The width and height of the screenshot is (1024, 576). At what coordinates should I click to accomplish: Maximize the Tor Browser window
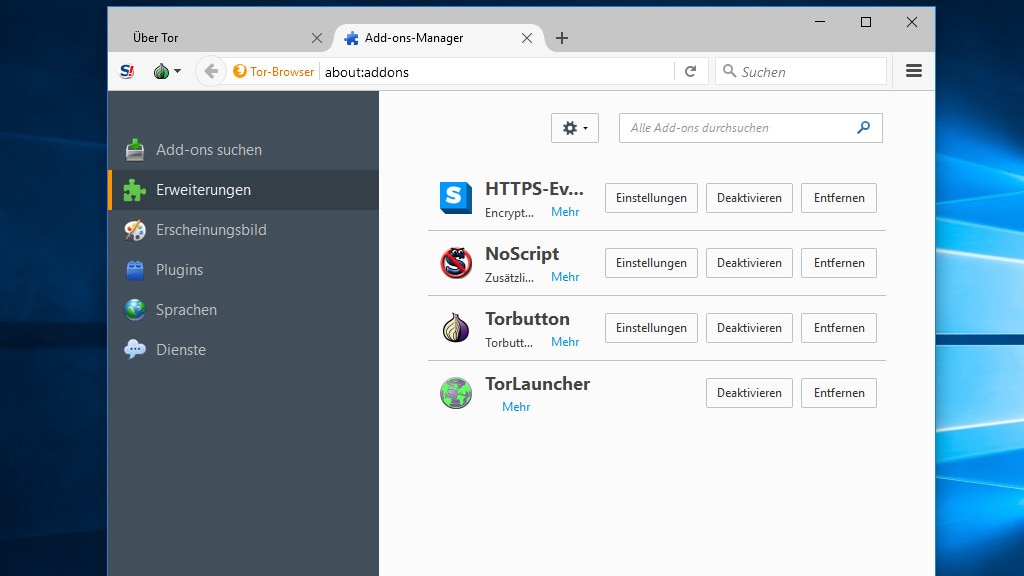pos(866,22)
